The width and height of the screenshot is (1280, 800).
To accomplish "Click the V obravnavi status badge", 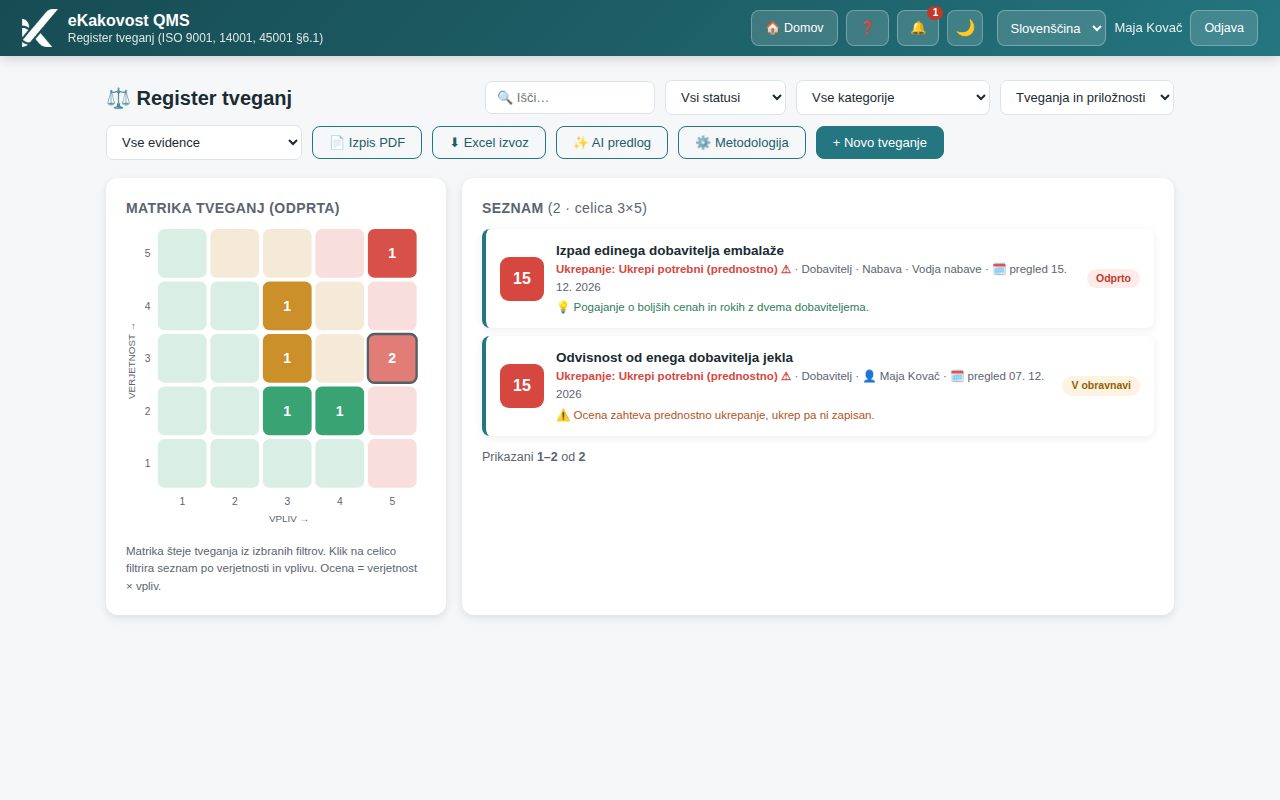I will (1101, 386).
